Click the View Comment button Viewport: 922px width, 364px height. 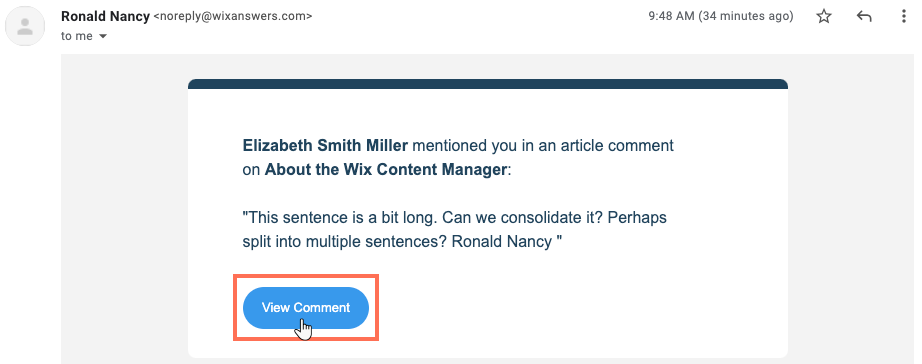pos(306,308)
